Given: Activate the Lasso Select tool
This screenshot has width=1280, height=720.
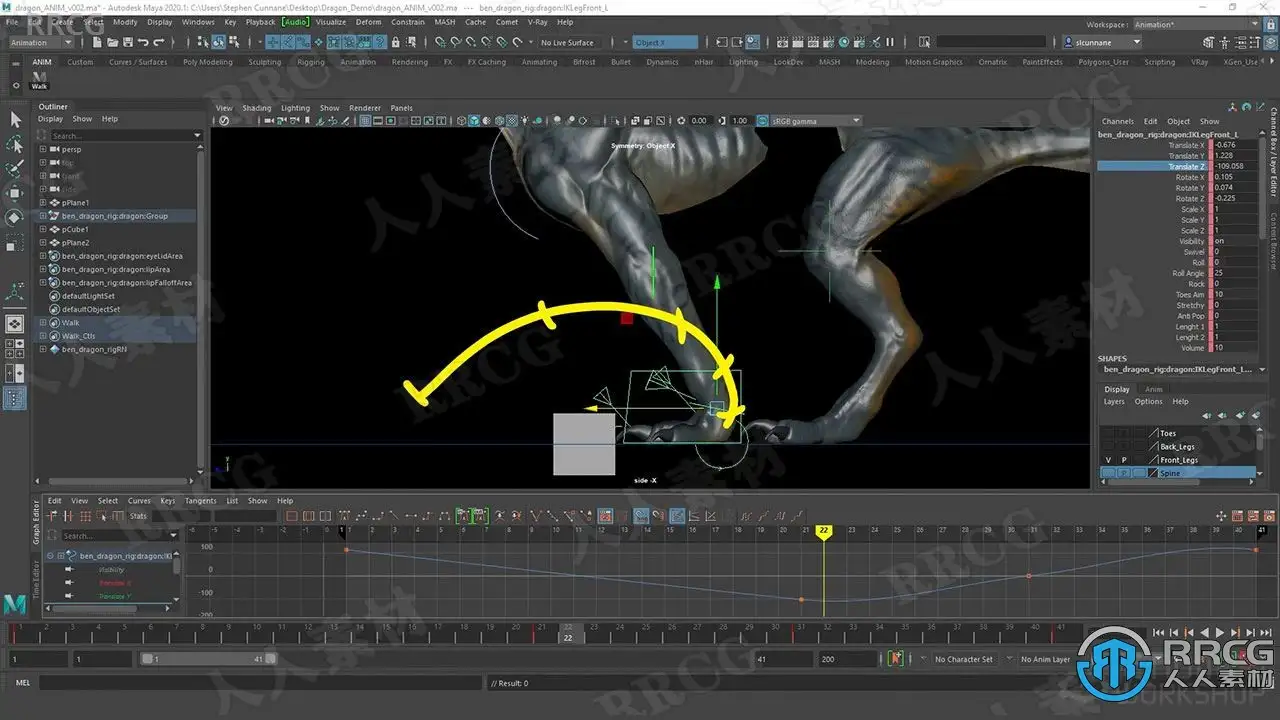Looking at the screenshot, I should (x=15, y=144).
